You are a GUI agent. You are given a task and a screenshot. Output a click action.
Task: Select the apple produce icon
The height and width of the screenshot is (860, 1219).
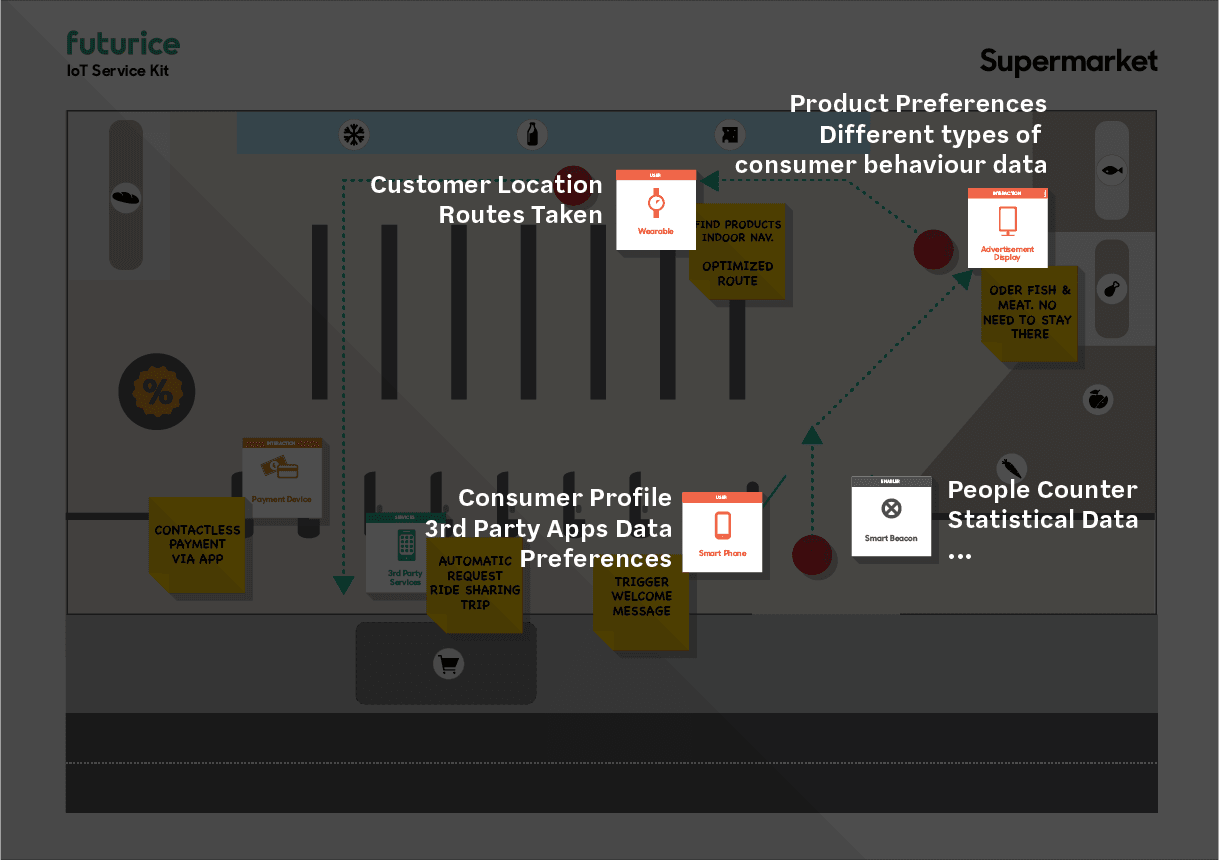pos(1097,398)
